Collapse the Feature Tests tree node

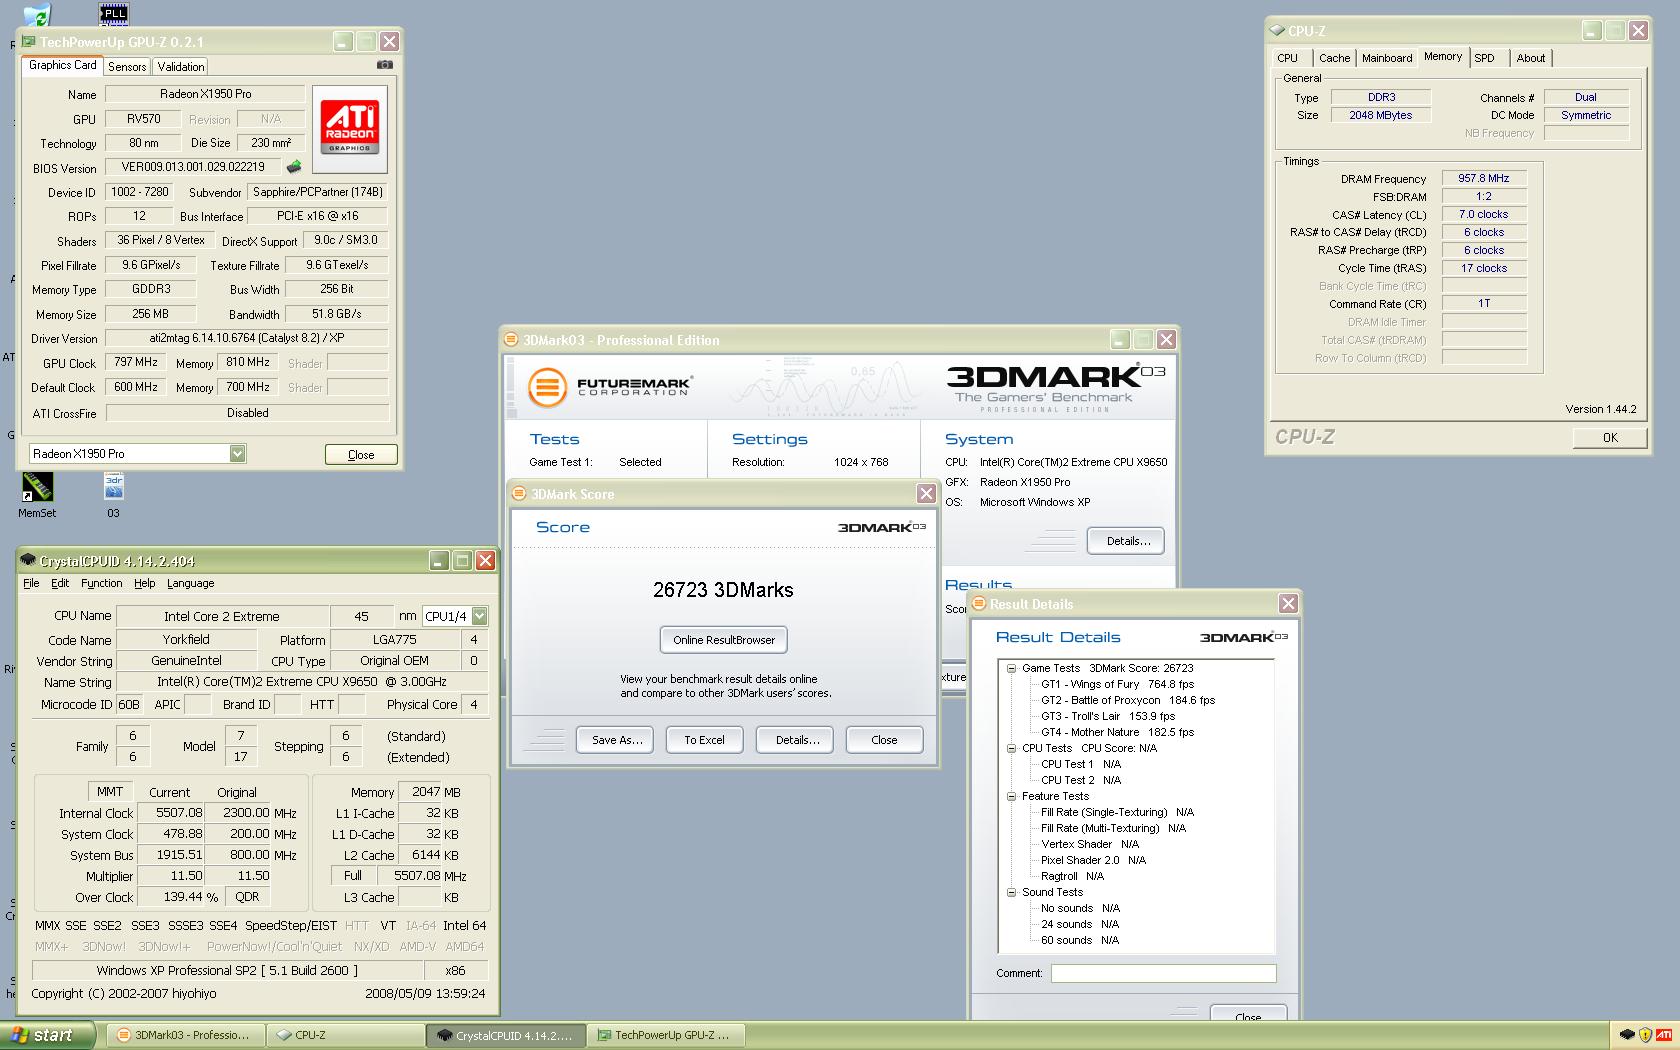(1011, 796)
